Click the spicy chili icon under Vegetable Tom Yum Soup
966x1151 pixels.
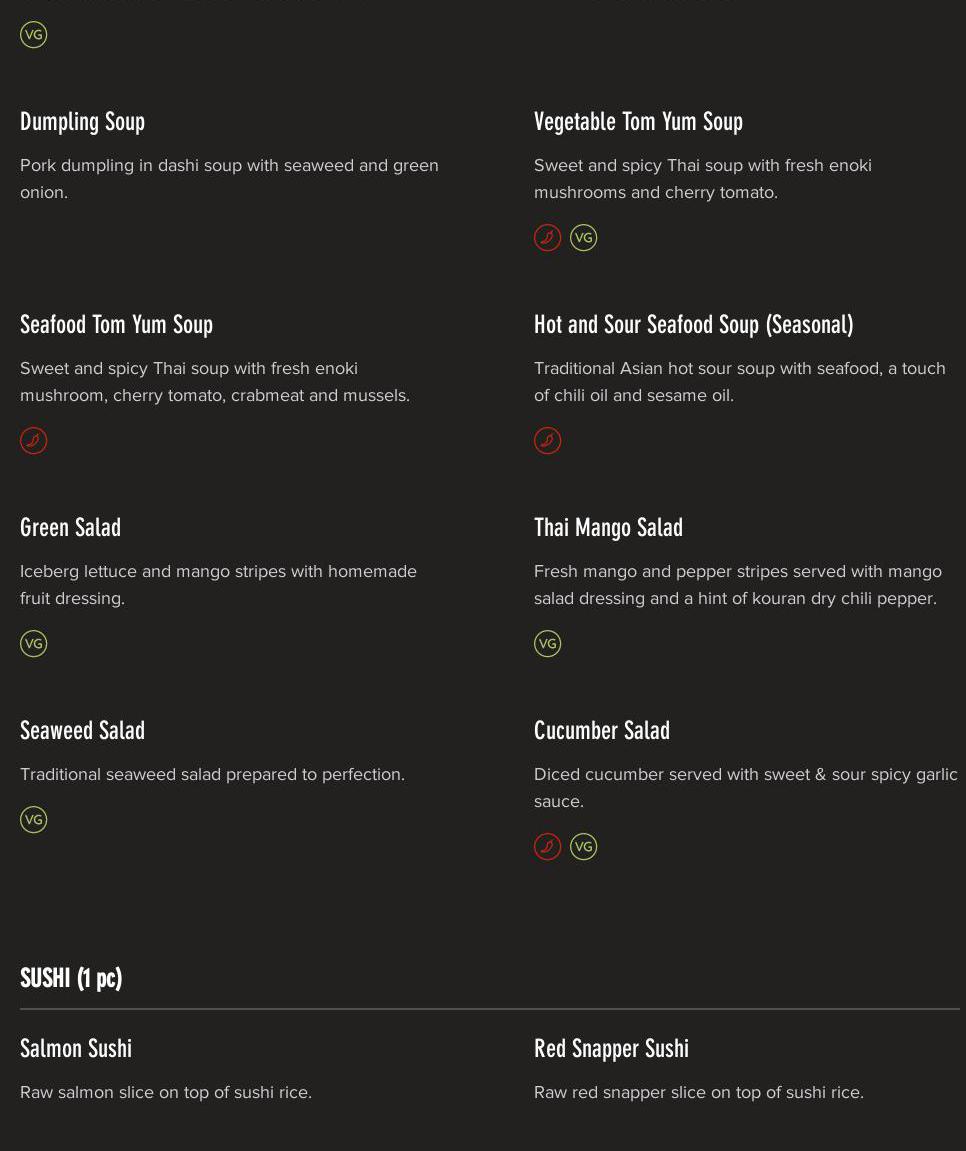[x=547, y=238]
